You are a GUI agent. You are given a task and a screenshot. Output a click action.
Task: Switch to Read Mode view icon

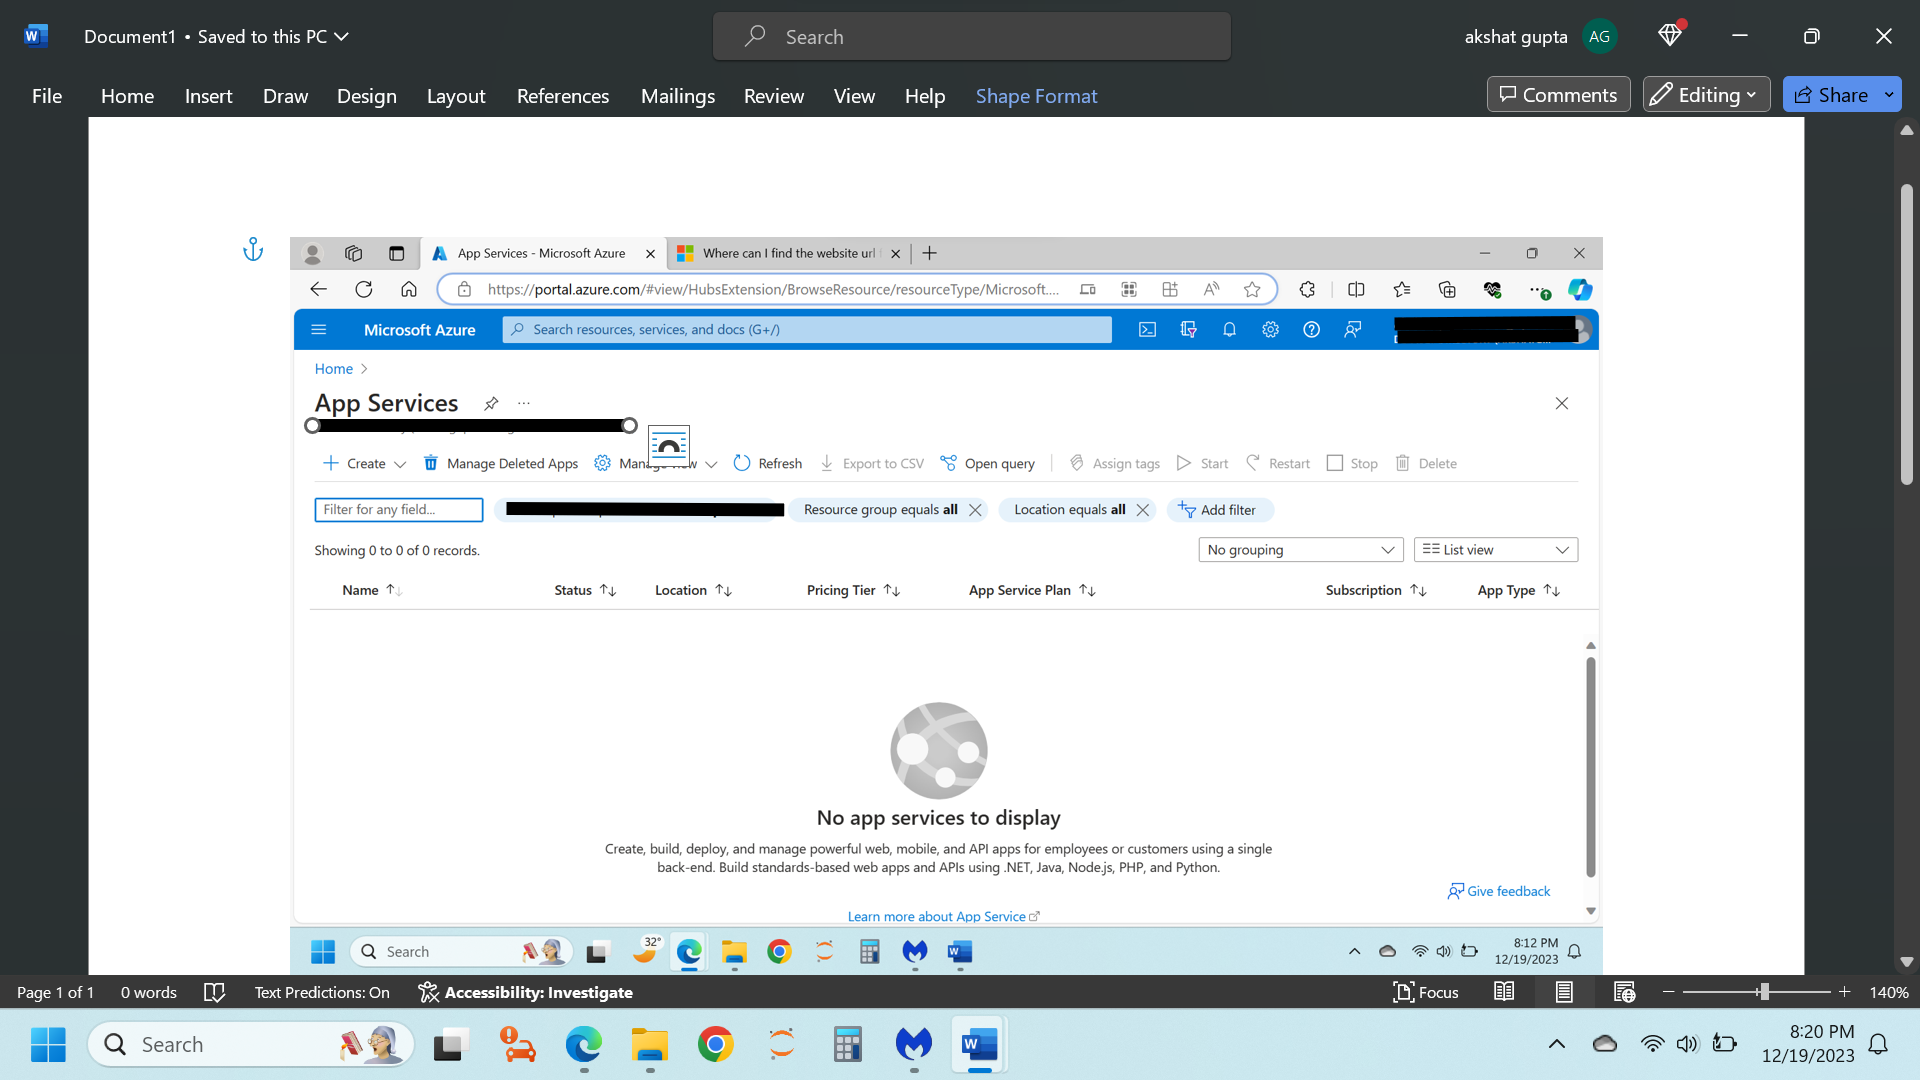click(x=1504, y=992)
